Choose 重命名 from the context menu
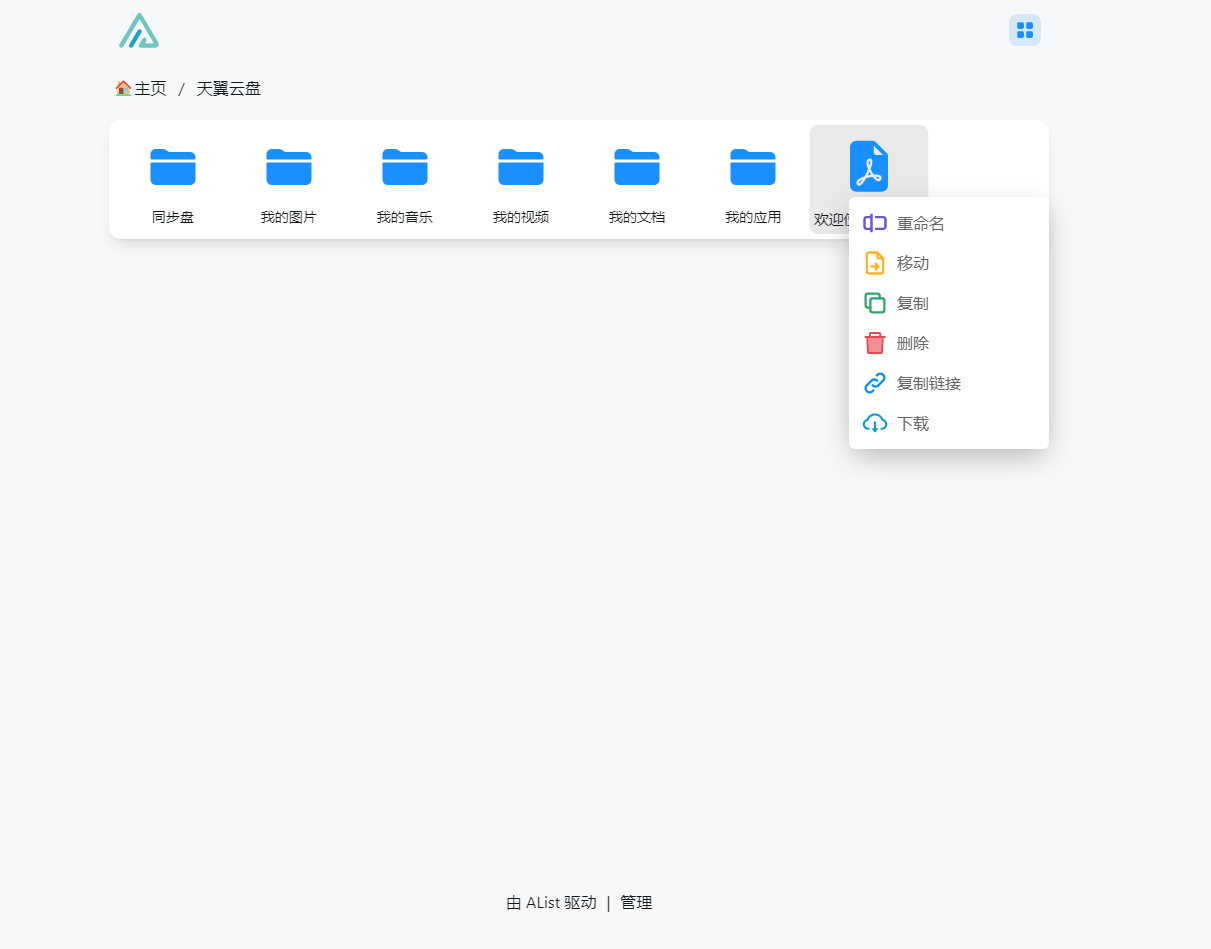The image size is (1211, 949). click(x=949, y=223)
